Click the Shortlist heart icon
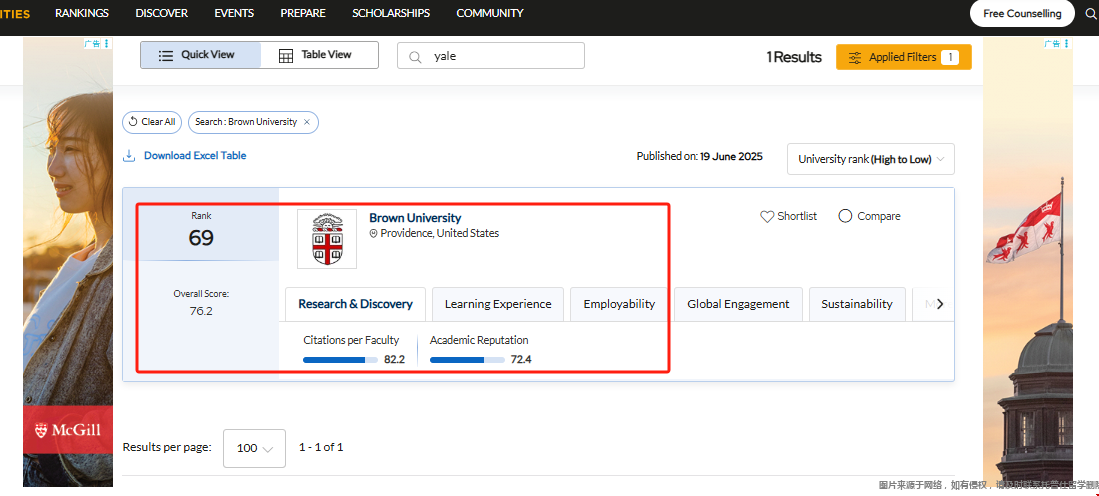Screen dimensions: 1099x496 coord(767,216)
